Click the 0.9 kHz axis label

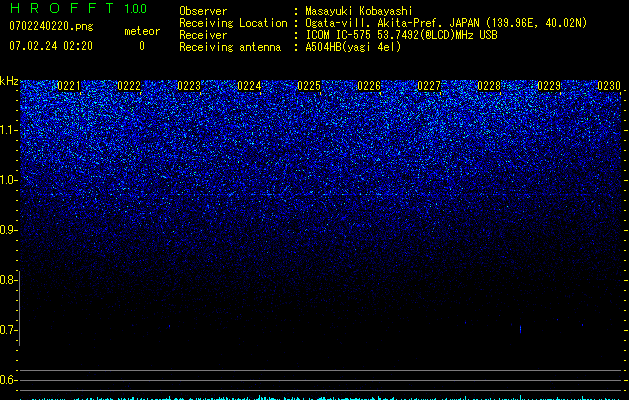coord(8,230)
